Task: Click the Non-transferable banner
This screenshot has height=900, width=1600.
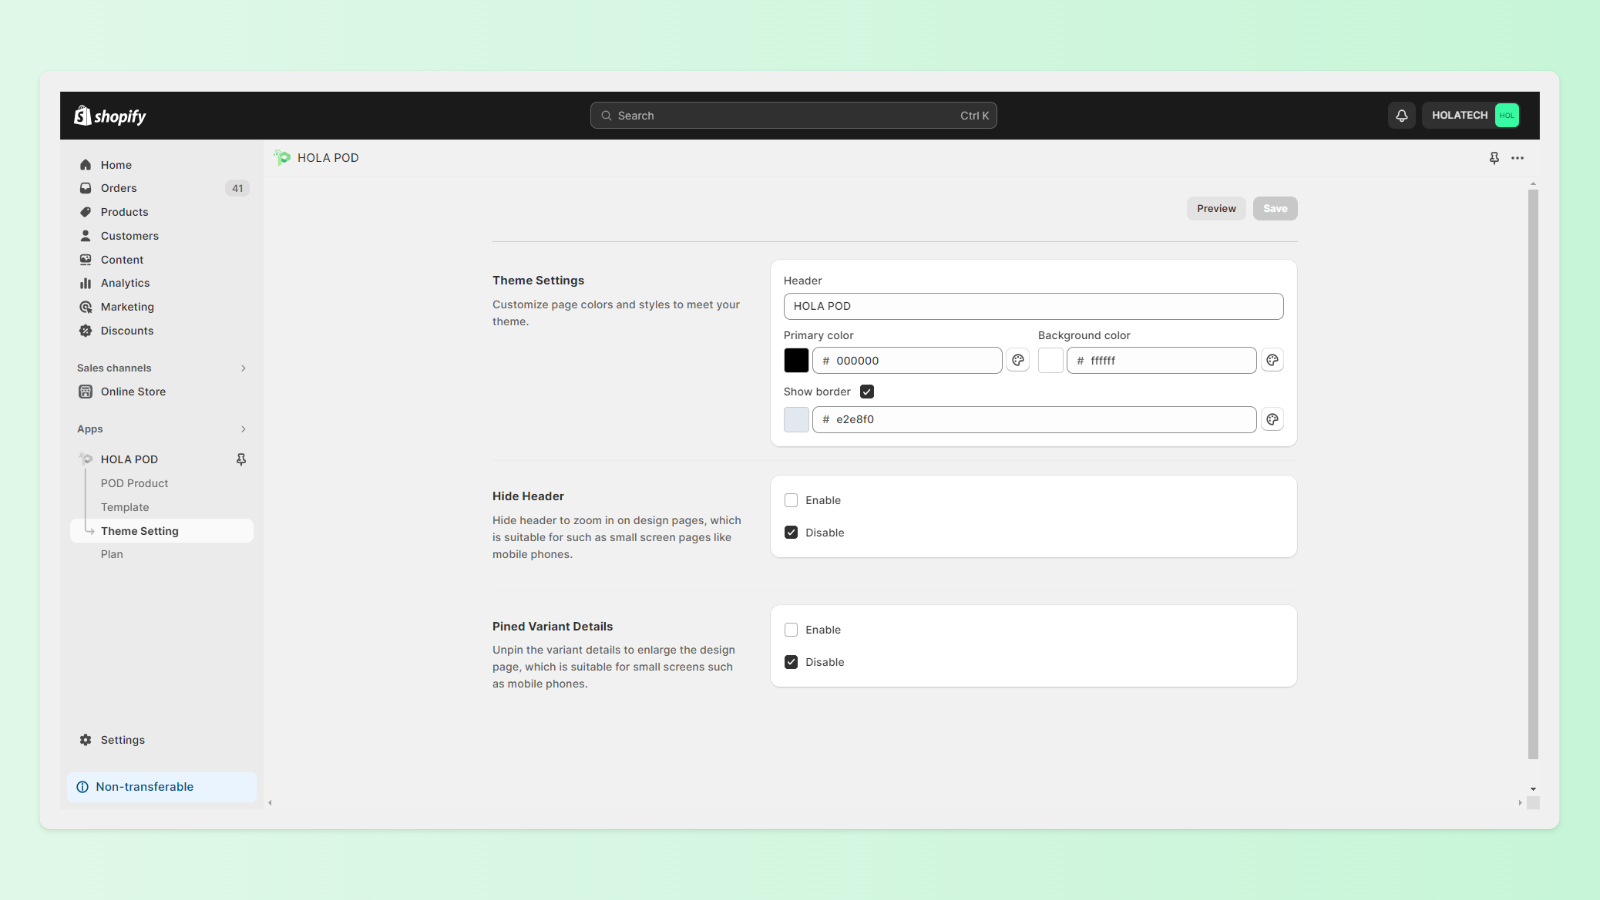Action: [162, 787]
